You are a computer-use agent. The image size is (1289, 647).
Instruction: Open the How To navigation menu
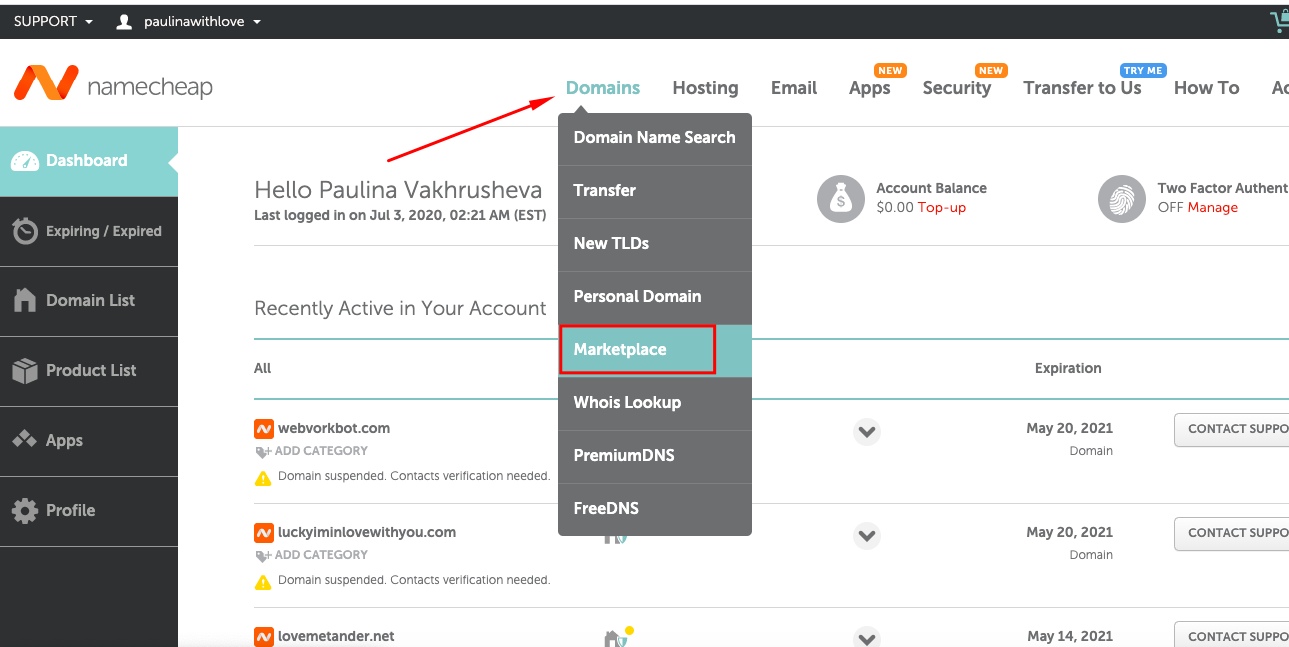(1206, 88)
